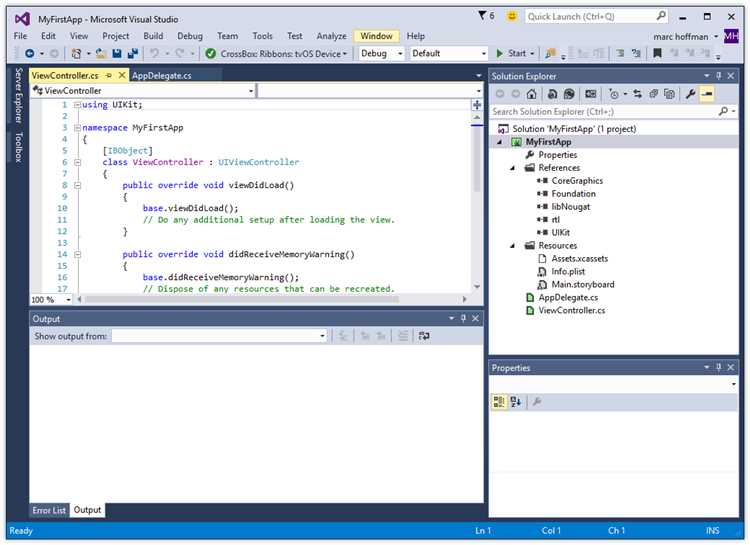This screenshot has width=750, height=545.
Task: Collapse the Resources folder node
Action: [513, 245]
